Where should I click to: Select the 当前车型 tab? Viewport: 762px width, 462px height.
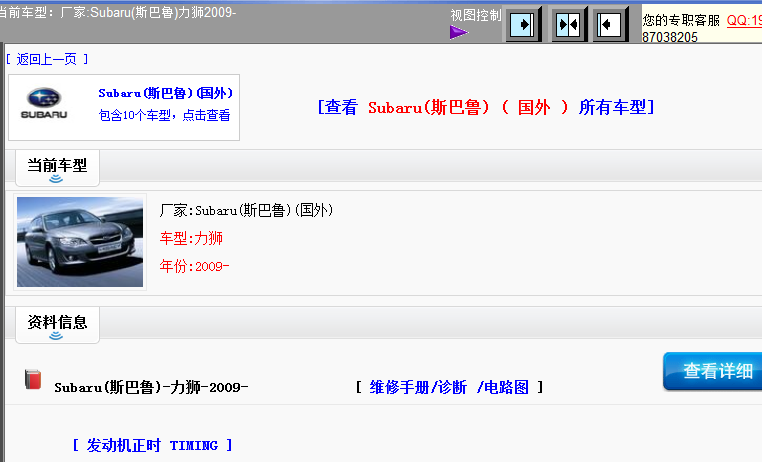click(57, 168)
